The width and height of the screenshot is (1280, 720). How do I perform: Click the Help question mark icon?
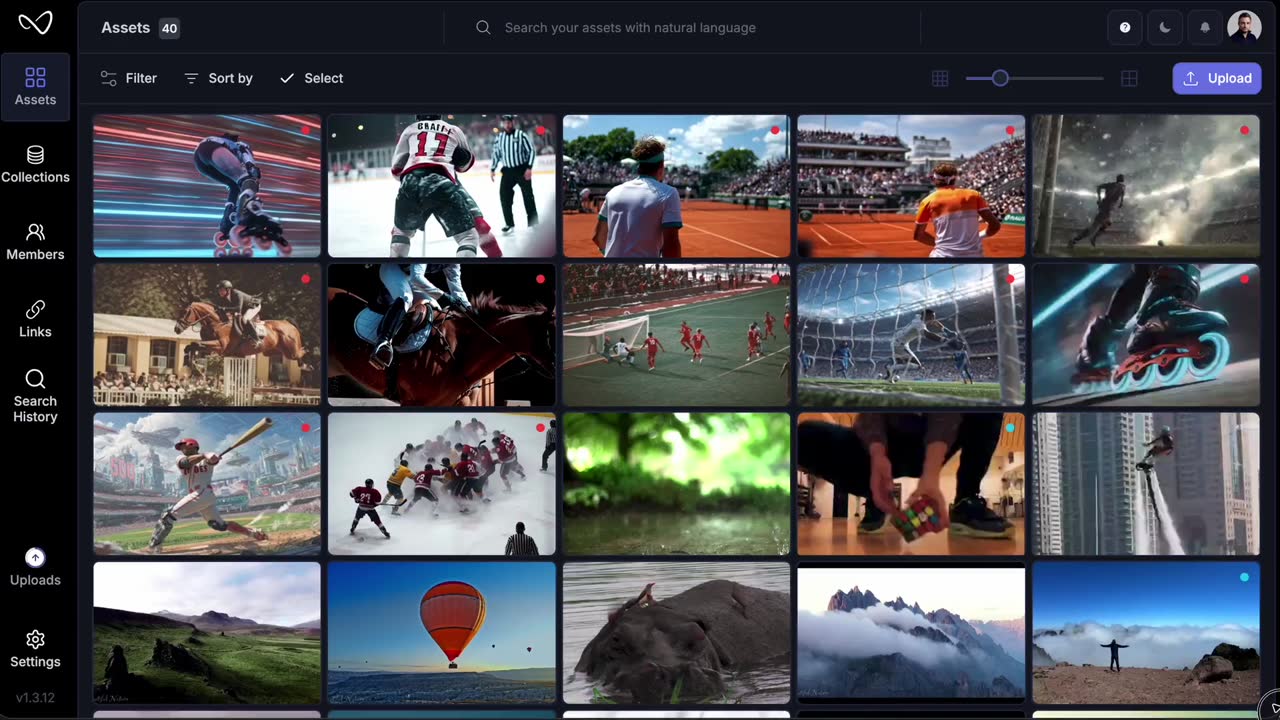(x=1124, y=27)
